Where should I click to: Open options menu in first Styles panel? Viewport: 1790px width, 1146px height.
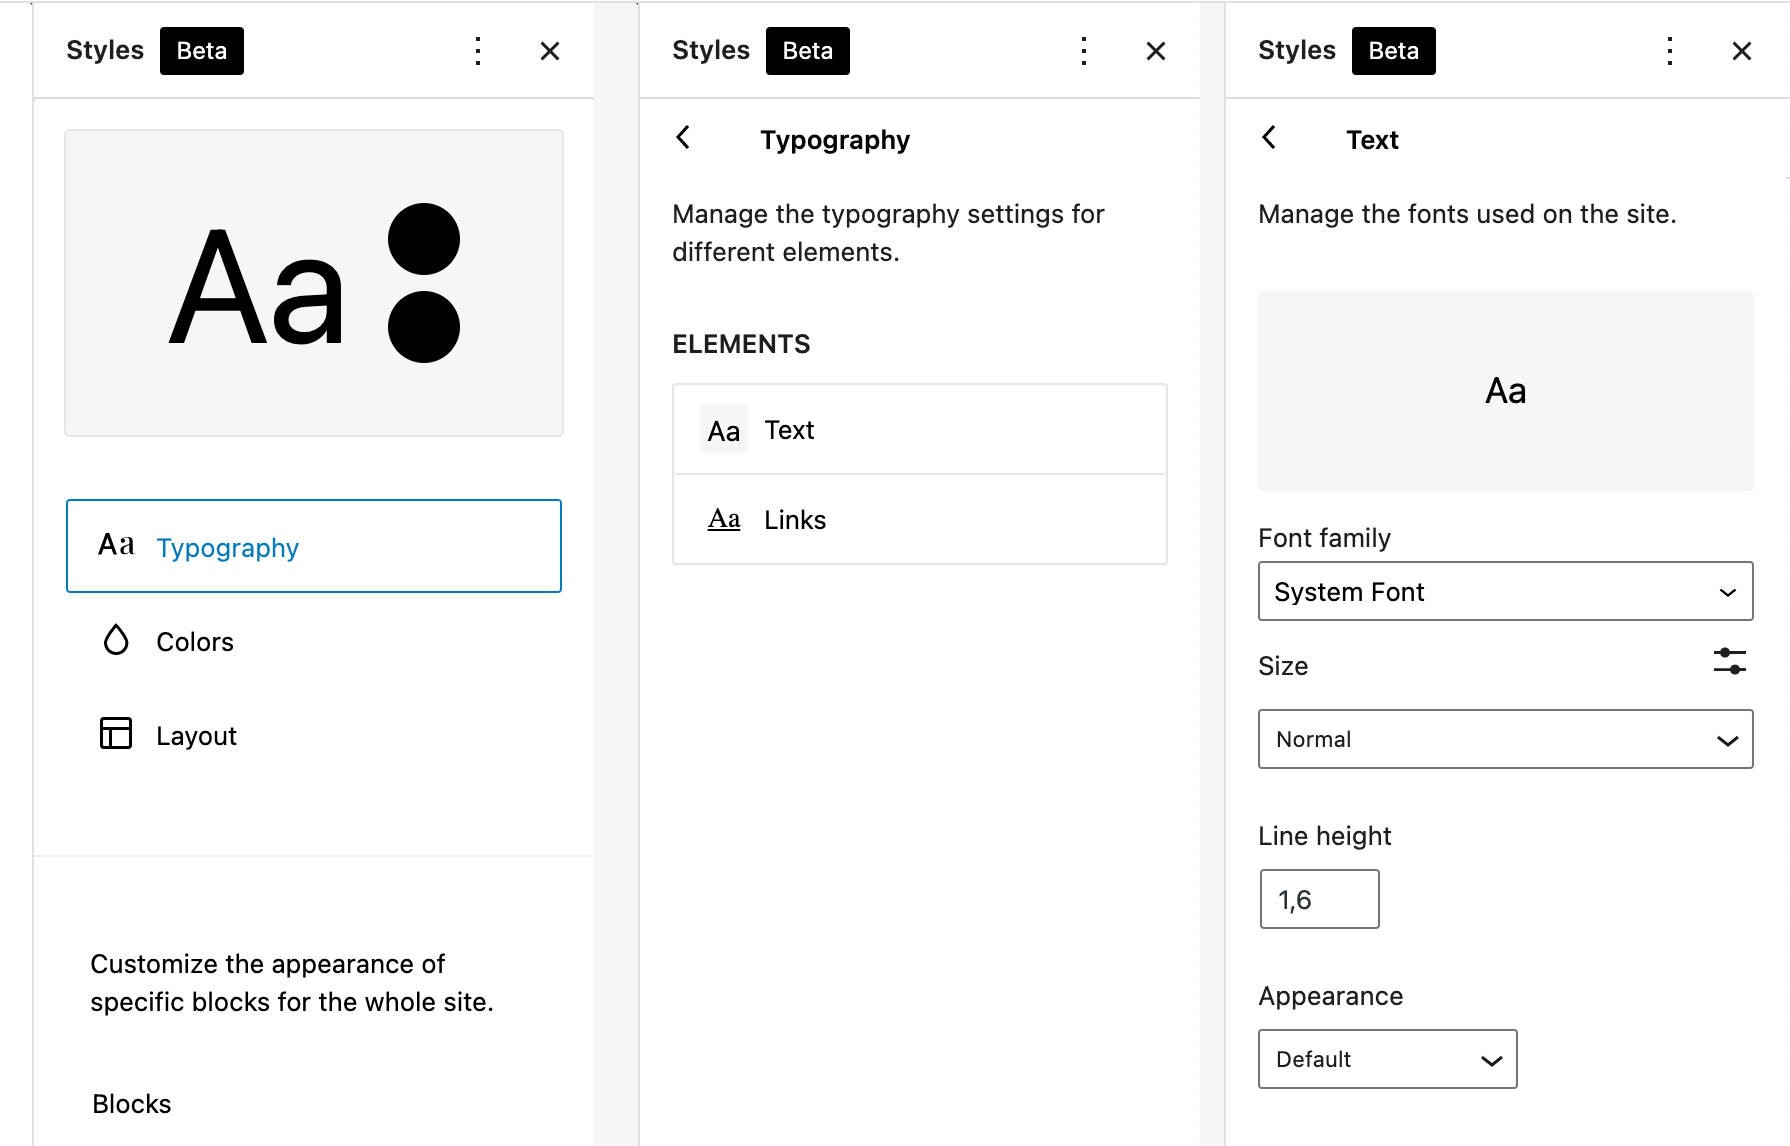tap(478, 51)
